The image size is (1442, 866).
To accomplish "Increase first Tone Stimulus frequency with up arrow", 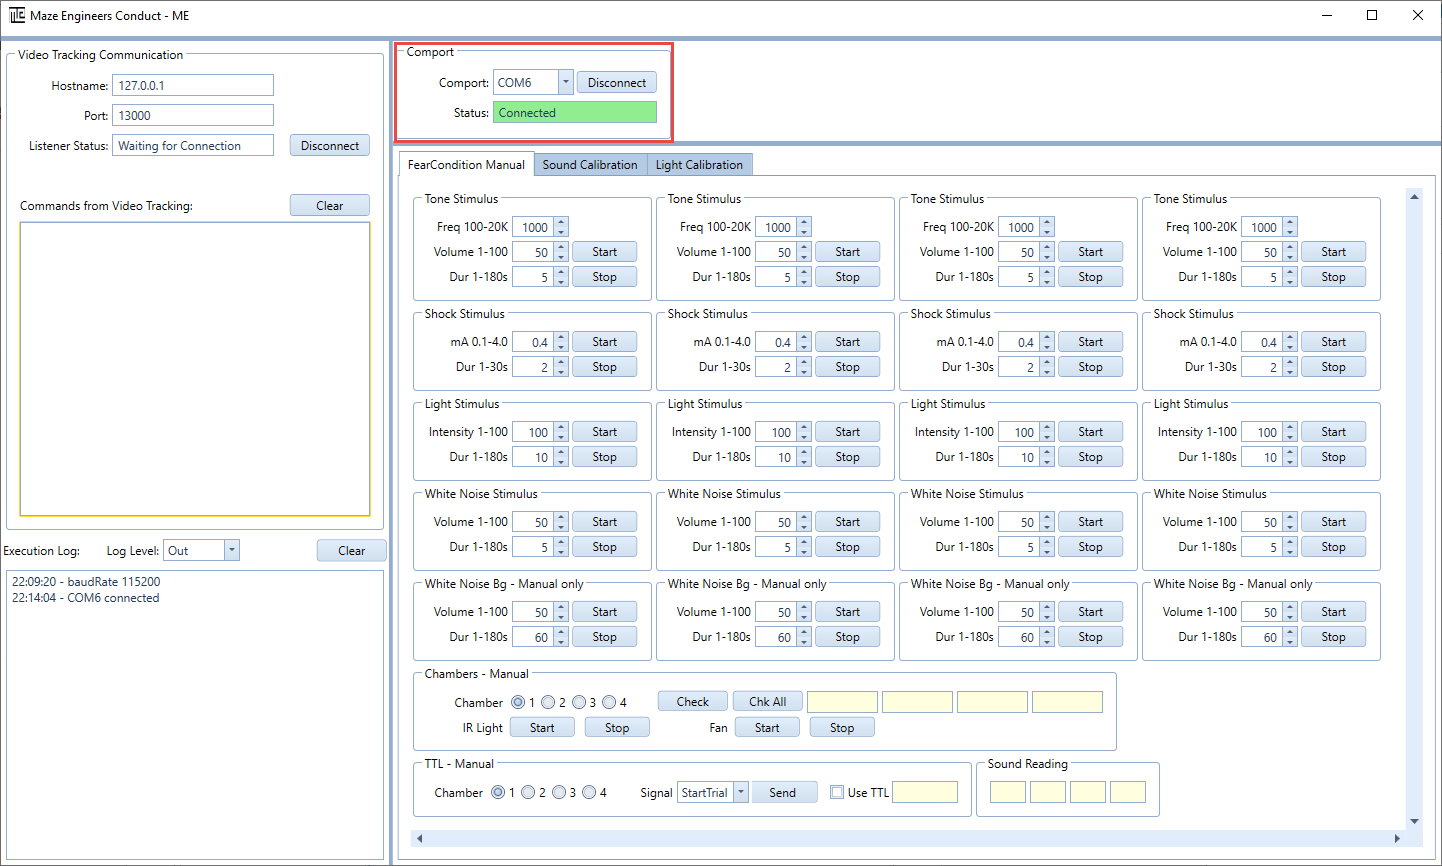I will 561,222.
